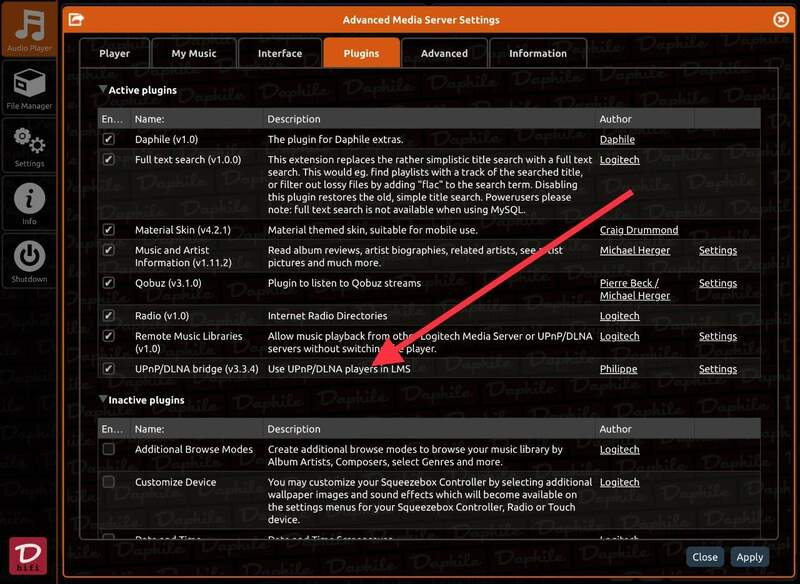Collapse the Active plugins section
The width and height of the screenshot is (800, 584).
tap(102, 90)
